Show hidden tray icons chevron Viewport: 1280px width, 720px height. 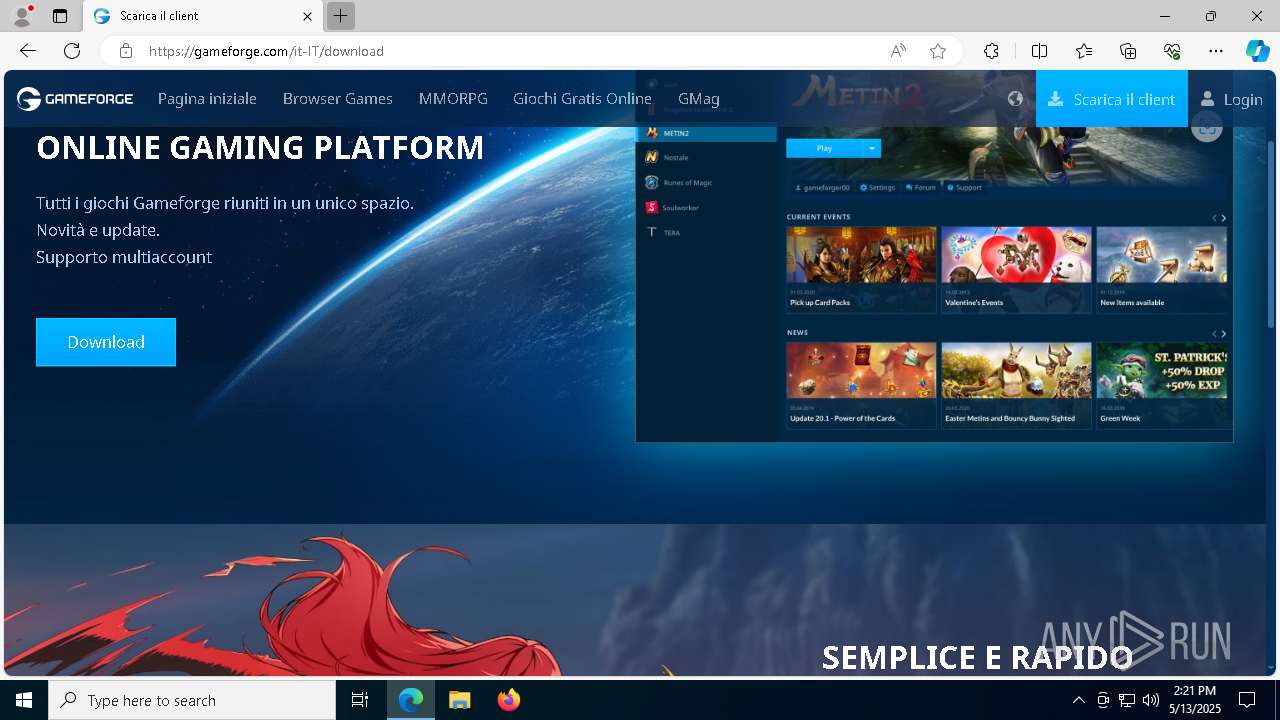[x=1078, y=700]
